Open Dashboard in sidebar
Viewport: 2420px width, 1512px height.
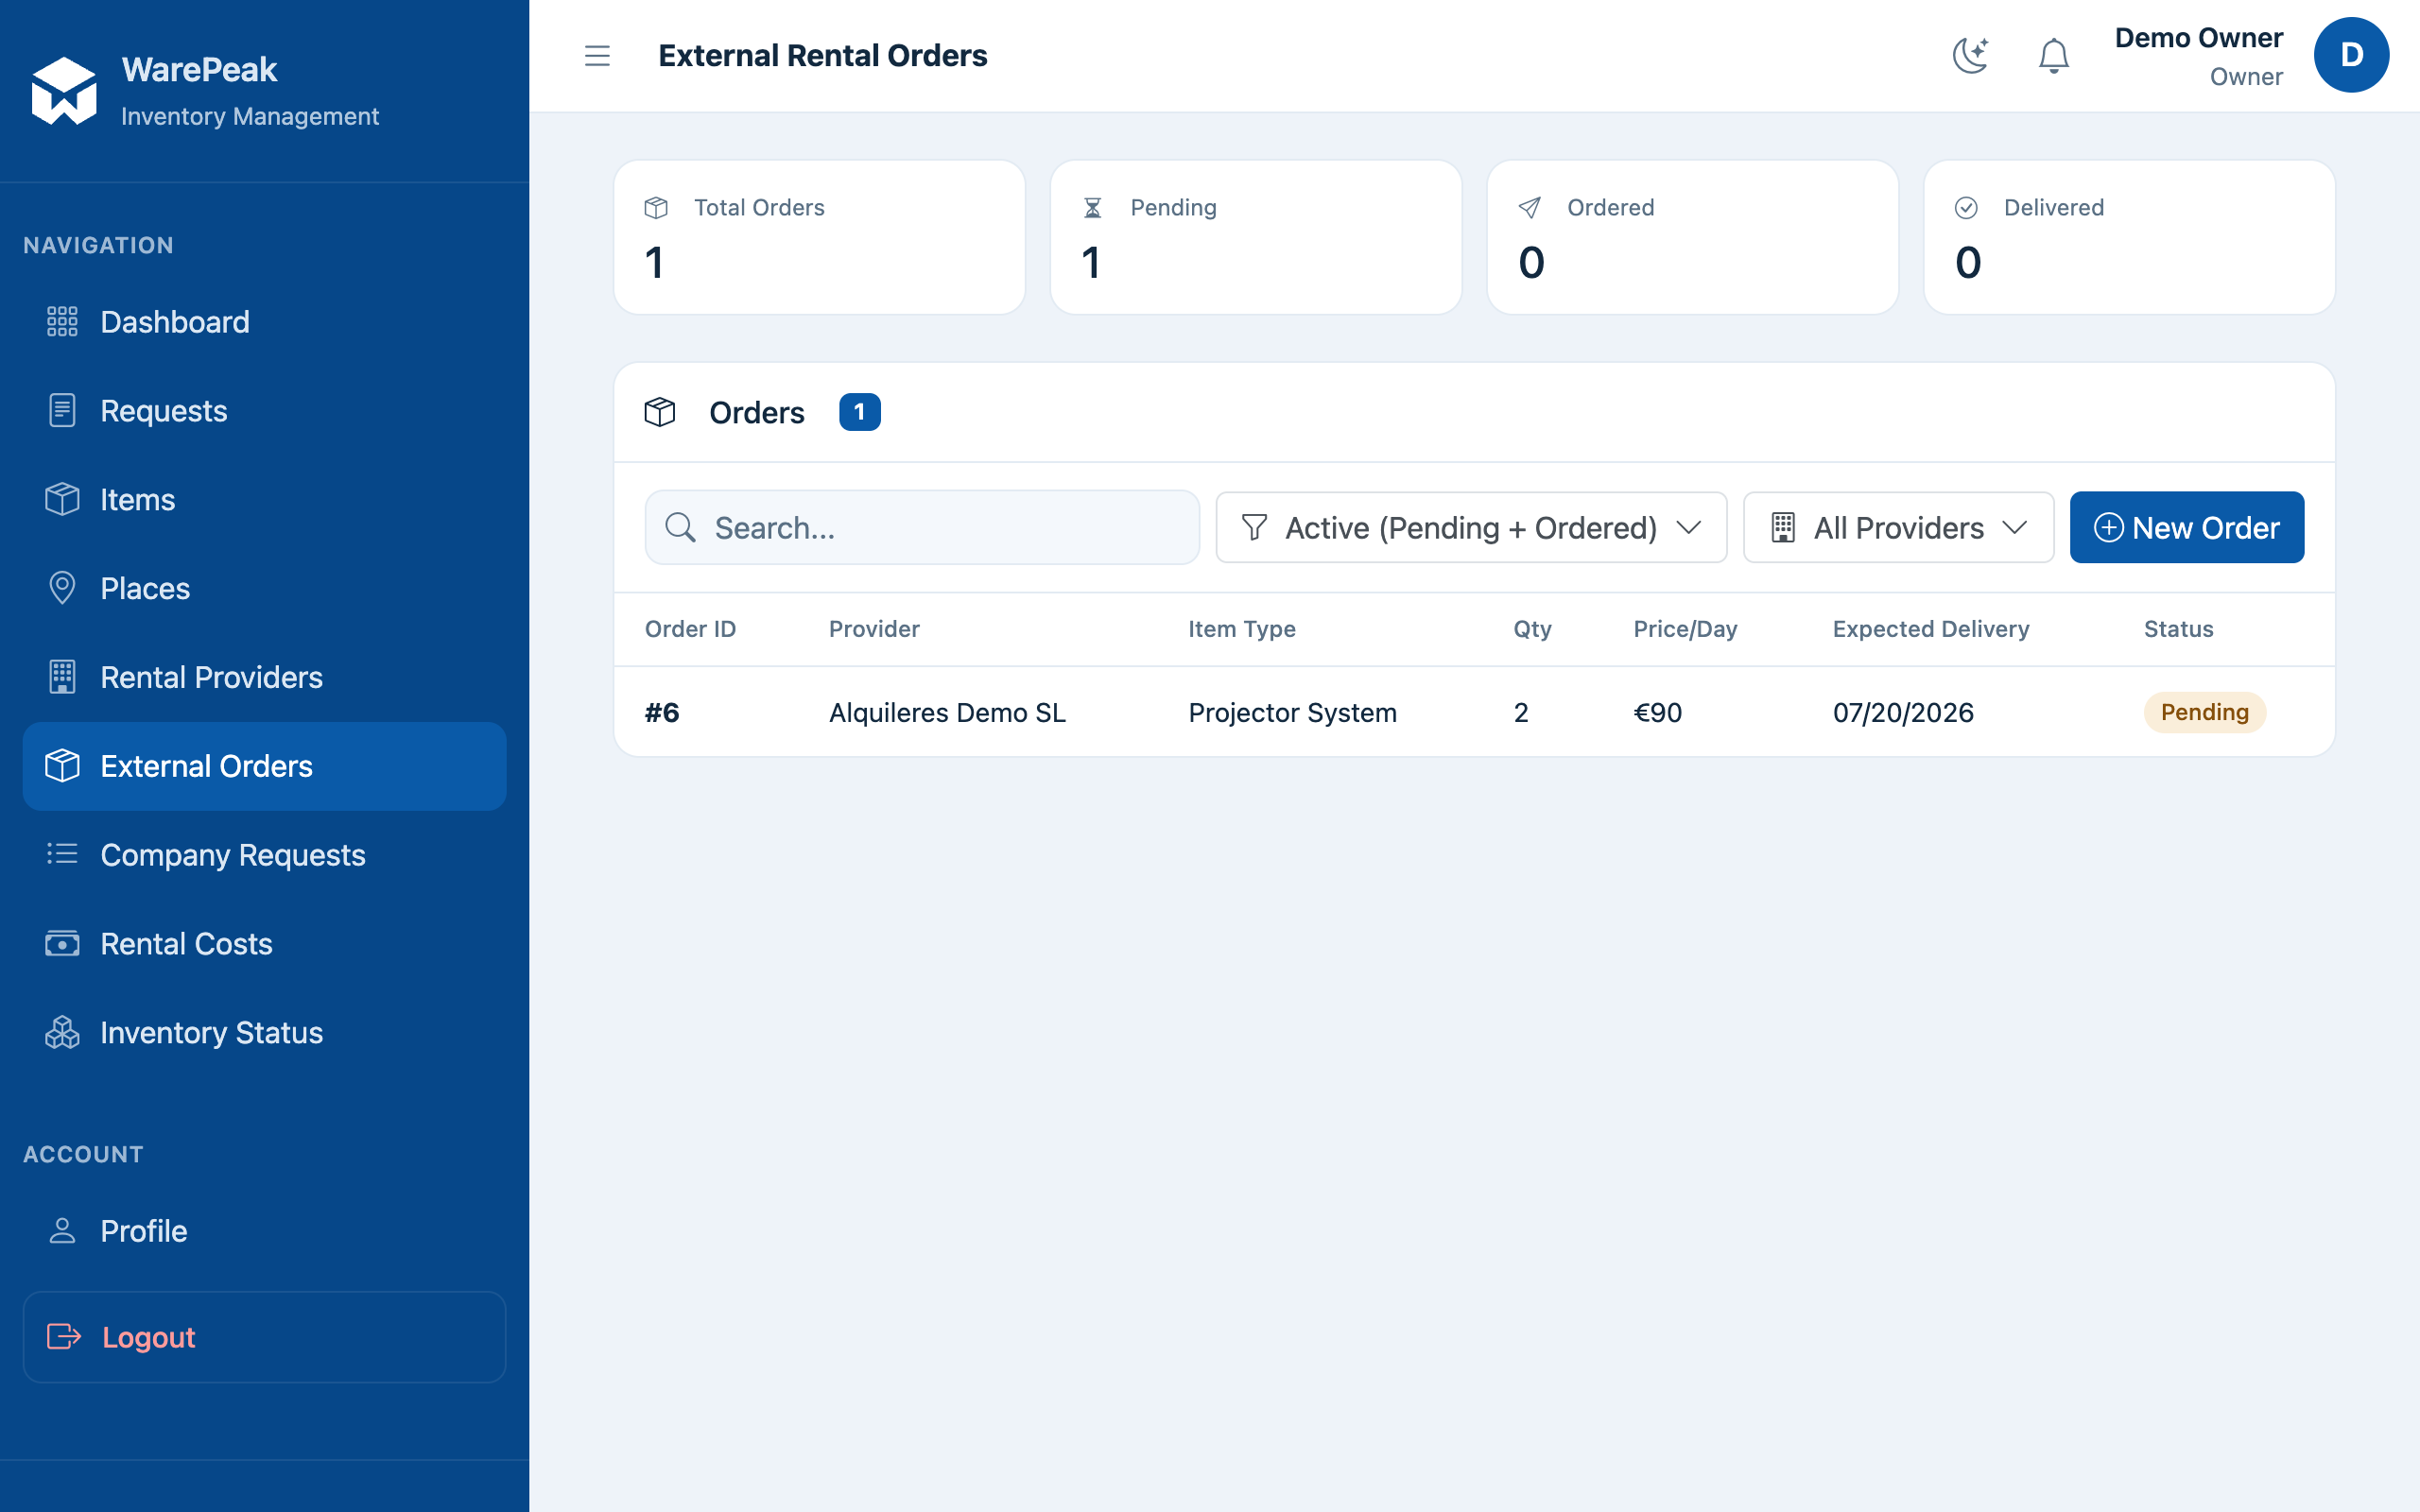[x=264, y=322]
